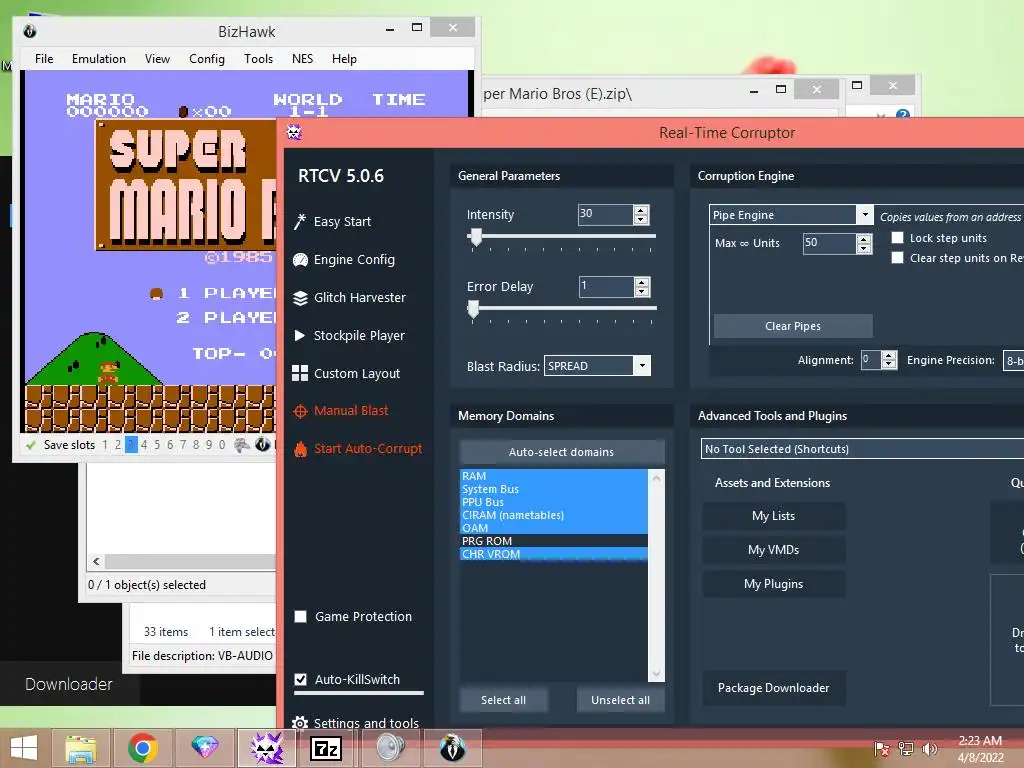Switch to BizHawk taskbar icon
This screenshot has width=1024, height=768.
(452, 748)
